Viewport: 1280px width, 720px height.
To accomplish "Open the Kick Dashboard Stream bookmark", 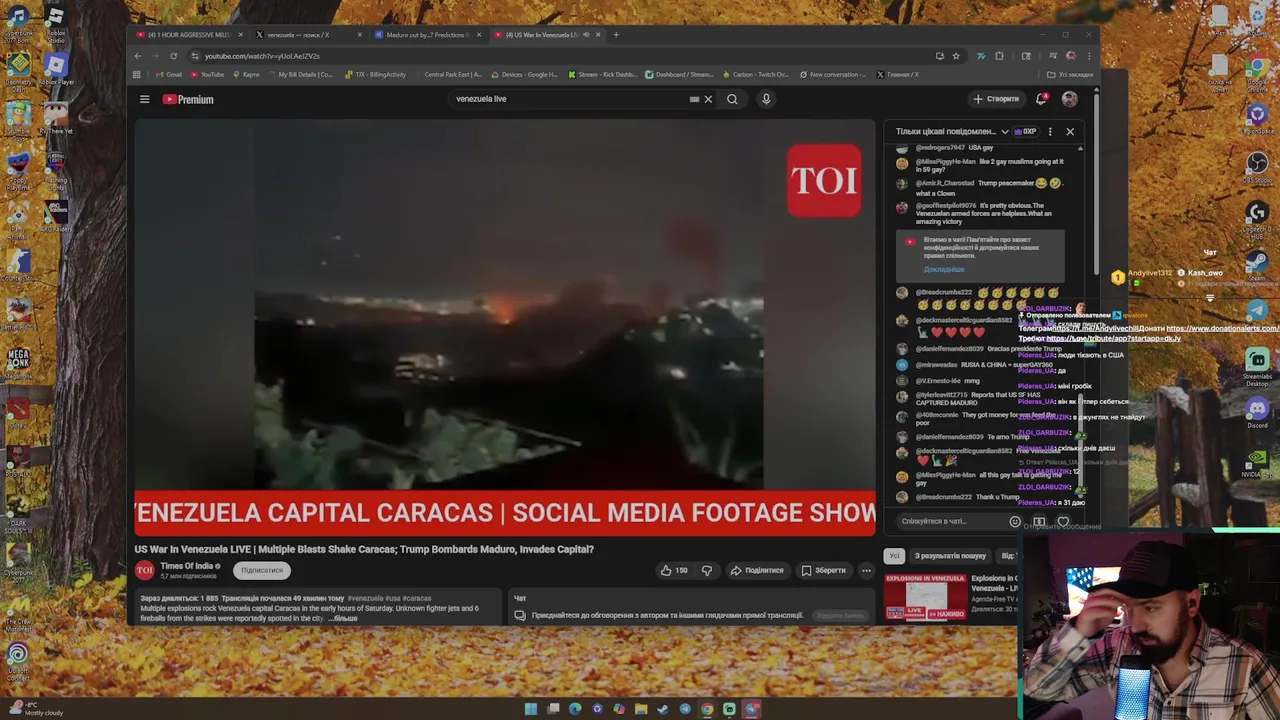I will click(x=602, y=74).
